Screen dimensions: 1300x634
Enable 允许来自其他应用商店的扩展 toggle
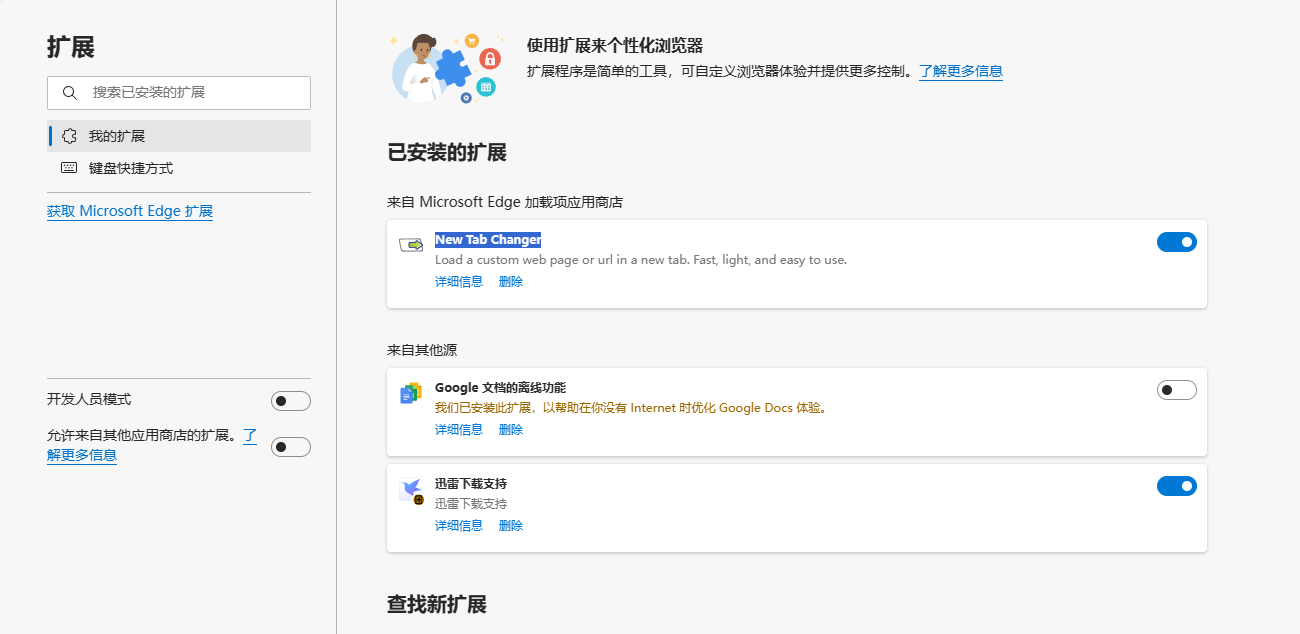[x=291, y=447]
